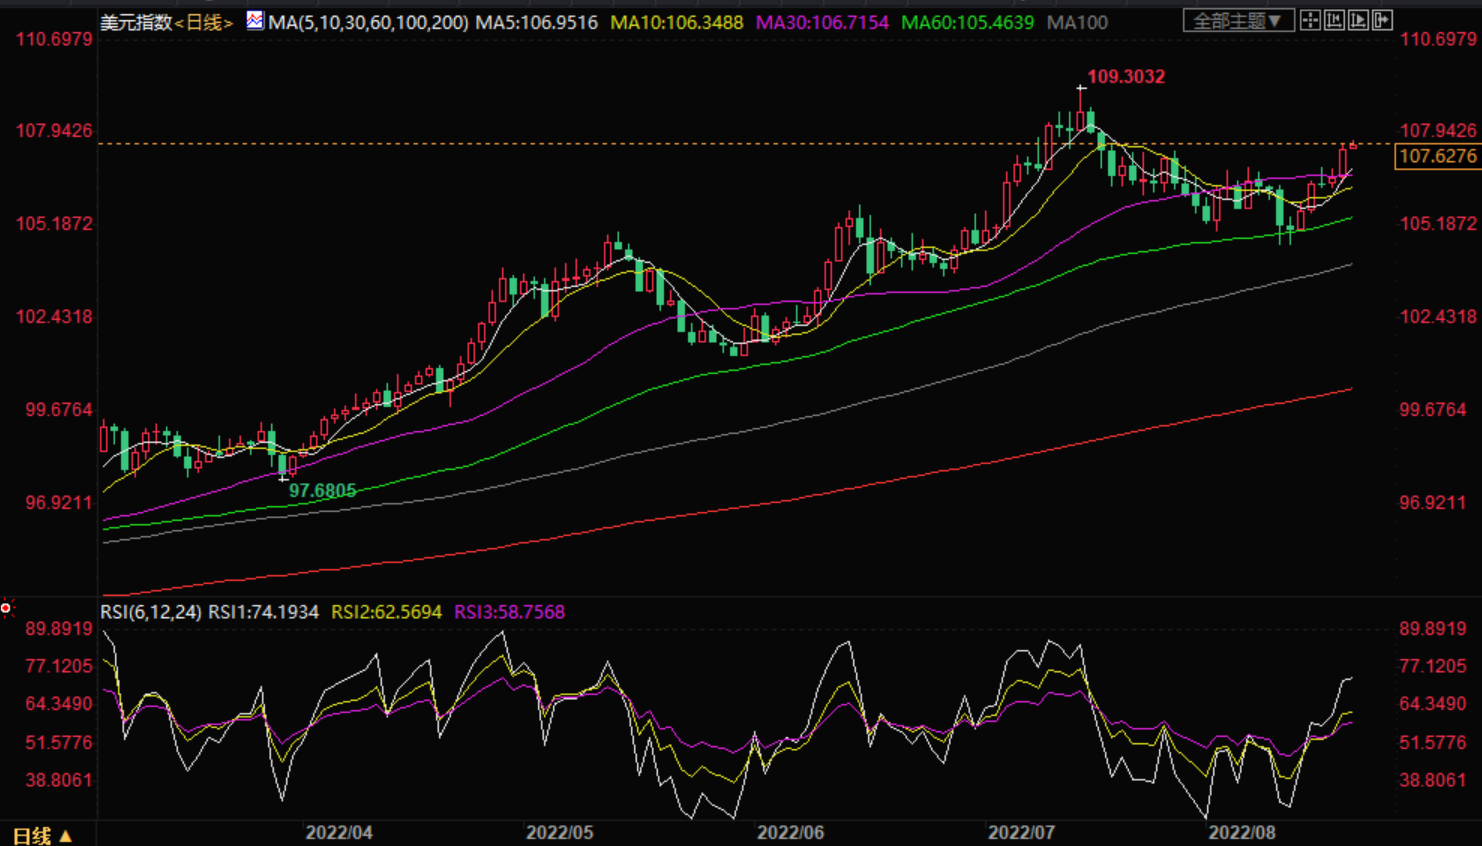Click the panel expand arrow icon
Viewport: 1482px width, 846px height.
point(1382,20)
